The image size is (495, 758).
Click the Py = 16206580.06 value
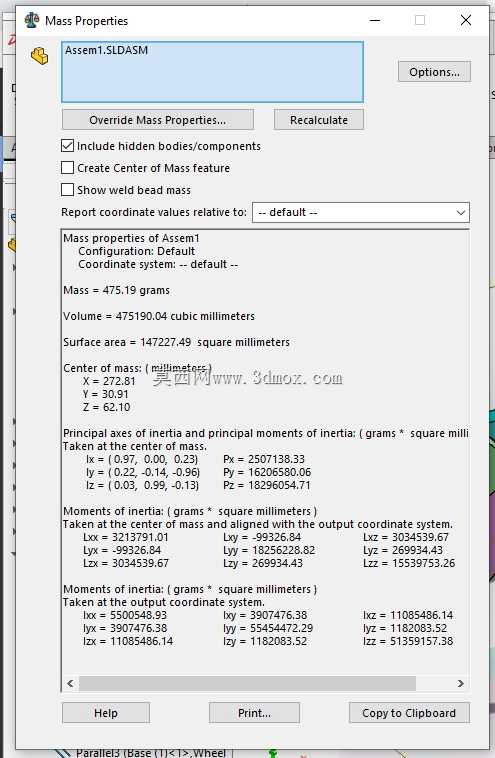click(267, 472)
